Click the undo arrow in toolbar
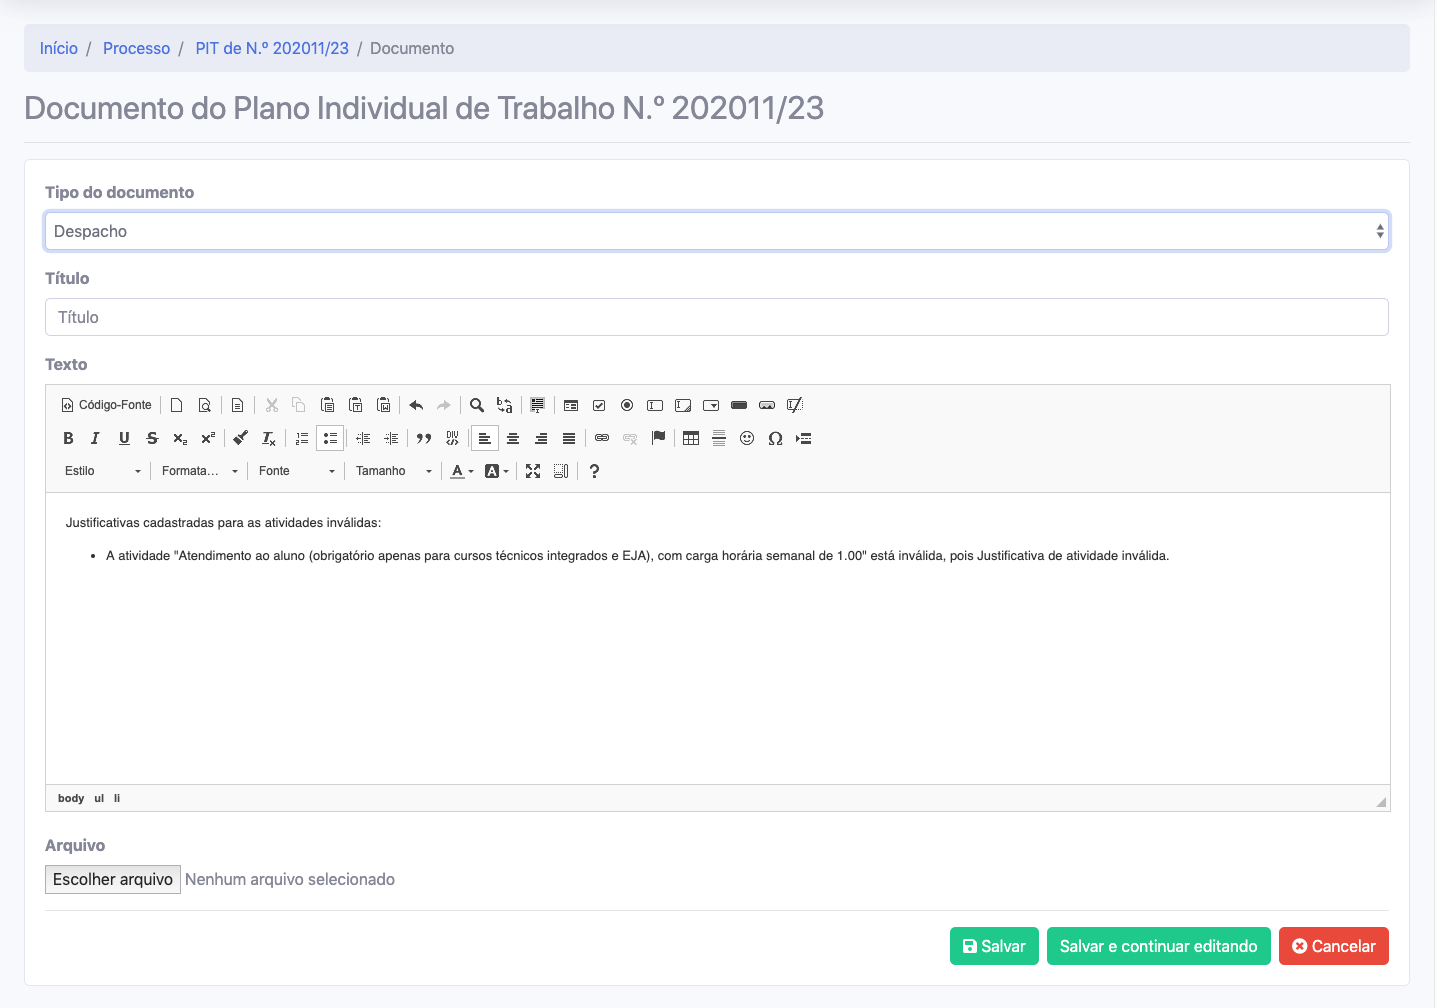 pos(416,405)
